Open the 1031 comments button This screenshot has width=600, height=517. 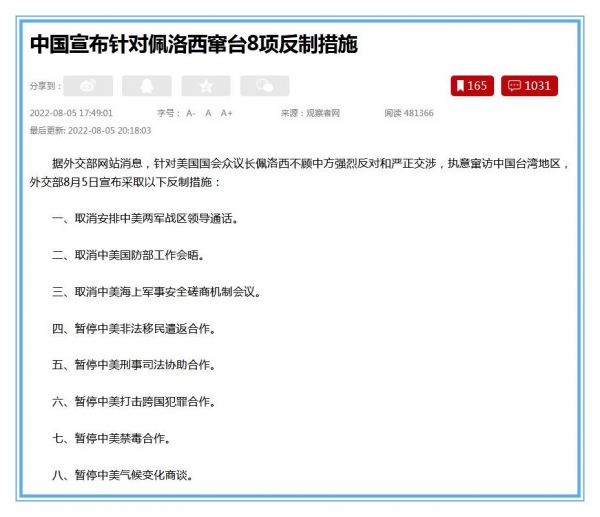(530, 86)
